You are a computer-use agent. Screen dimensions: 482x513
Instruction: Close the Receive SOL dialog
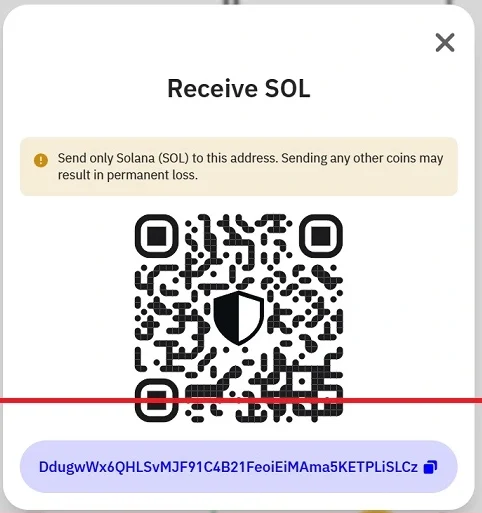(x=445, y=42)
